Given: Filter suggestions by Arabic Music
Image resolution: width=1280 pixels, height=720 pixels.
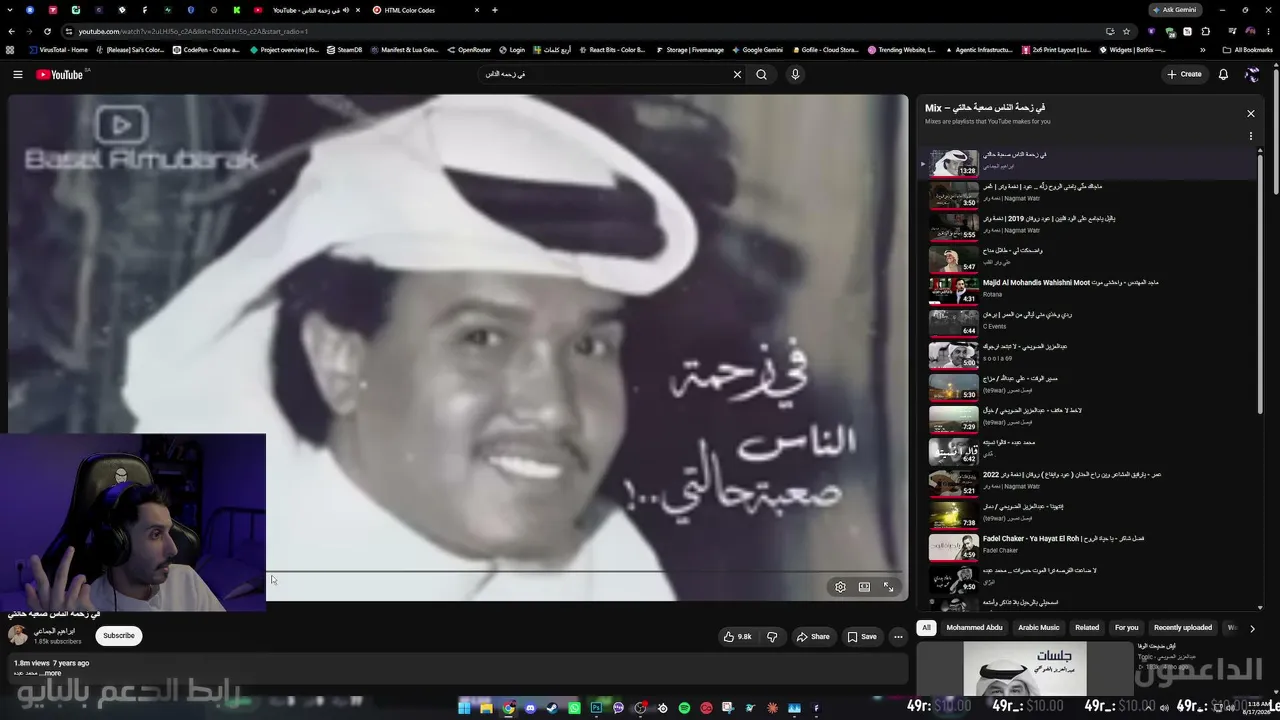Looking at the screenshot, I should pos(1038,628).
